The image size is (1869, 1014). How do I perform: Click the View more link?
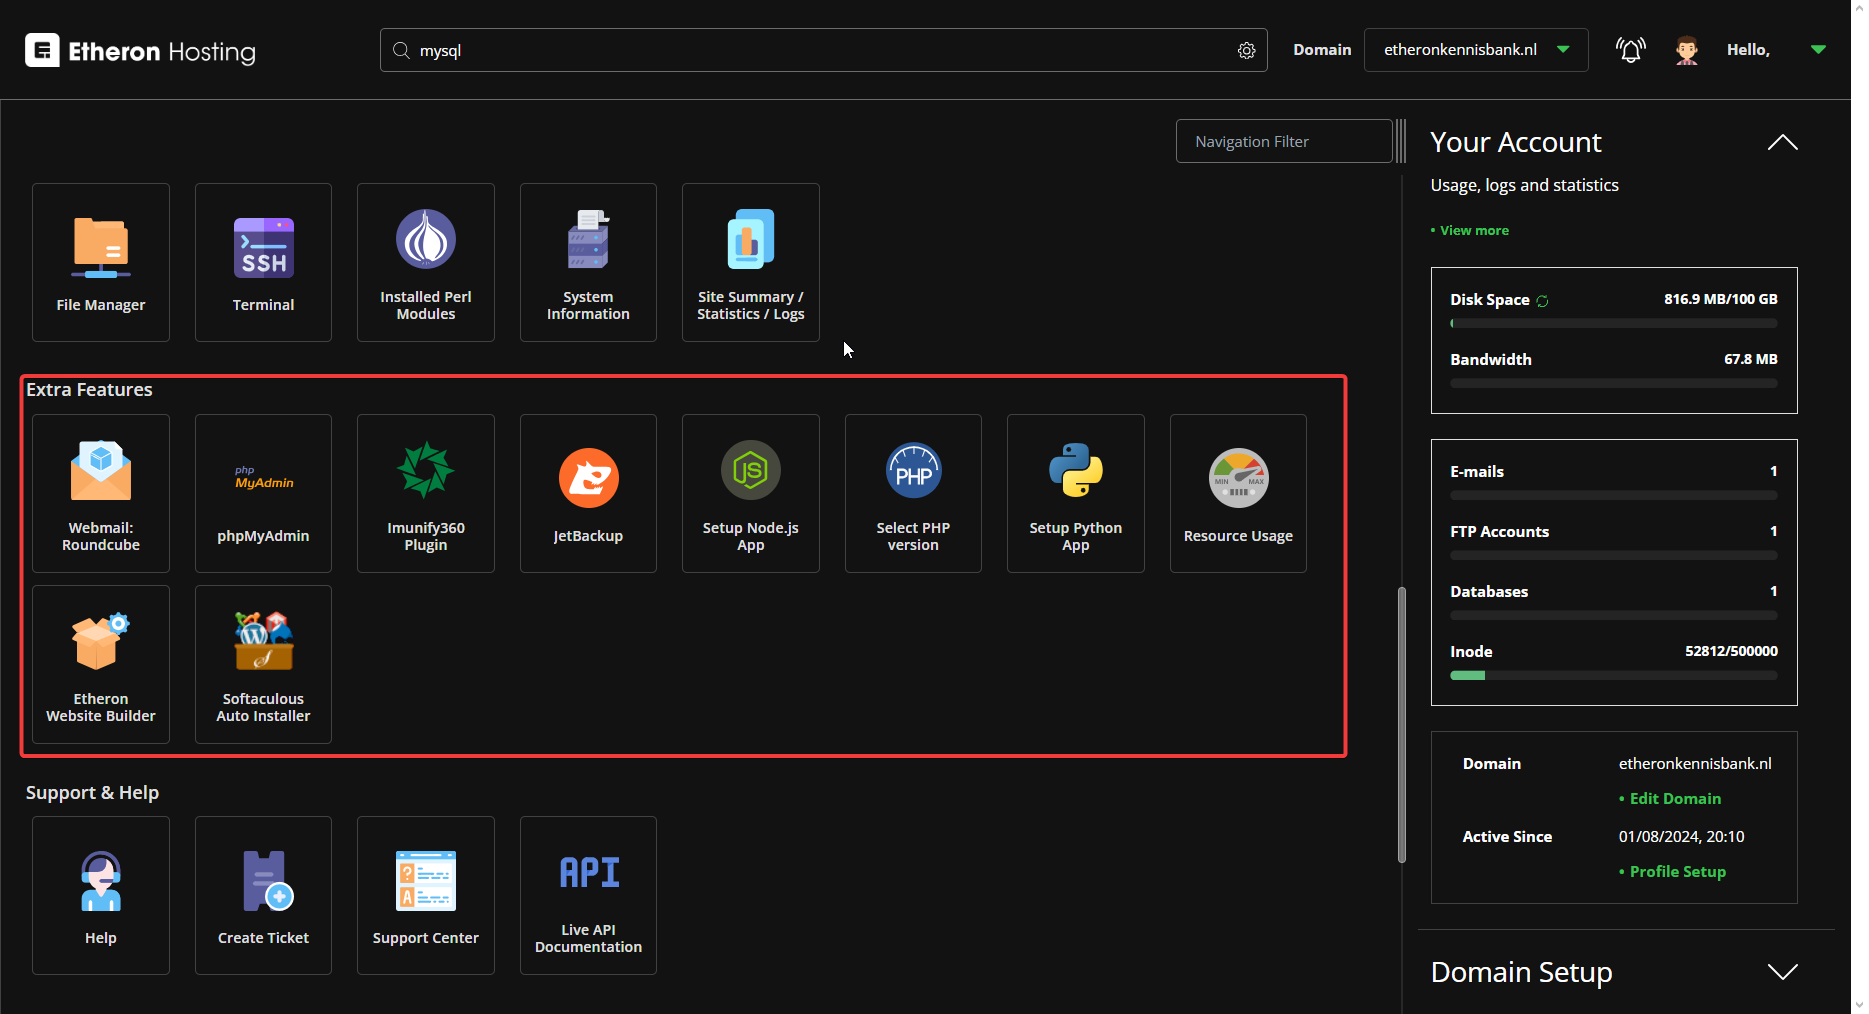coord(1474,231)
